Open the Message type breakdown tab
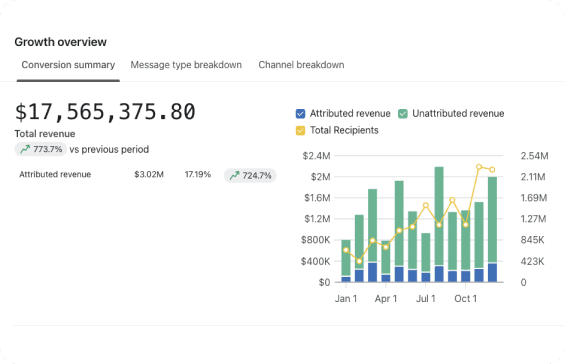 (x=186, y=65)
